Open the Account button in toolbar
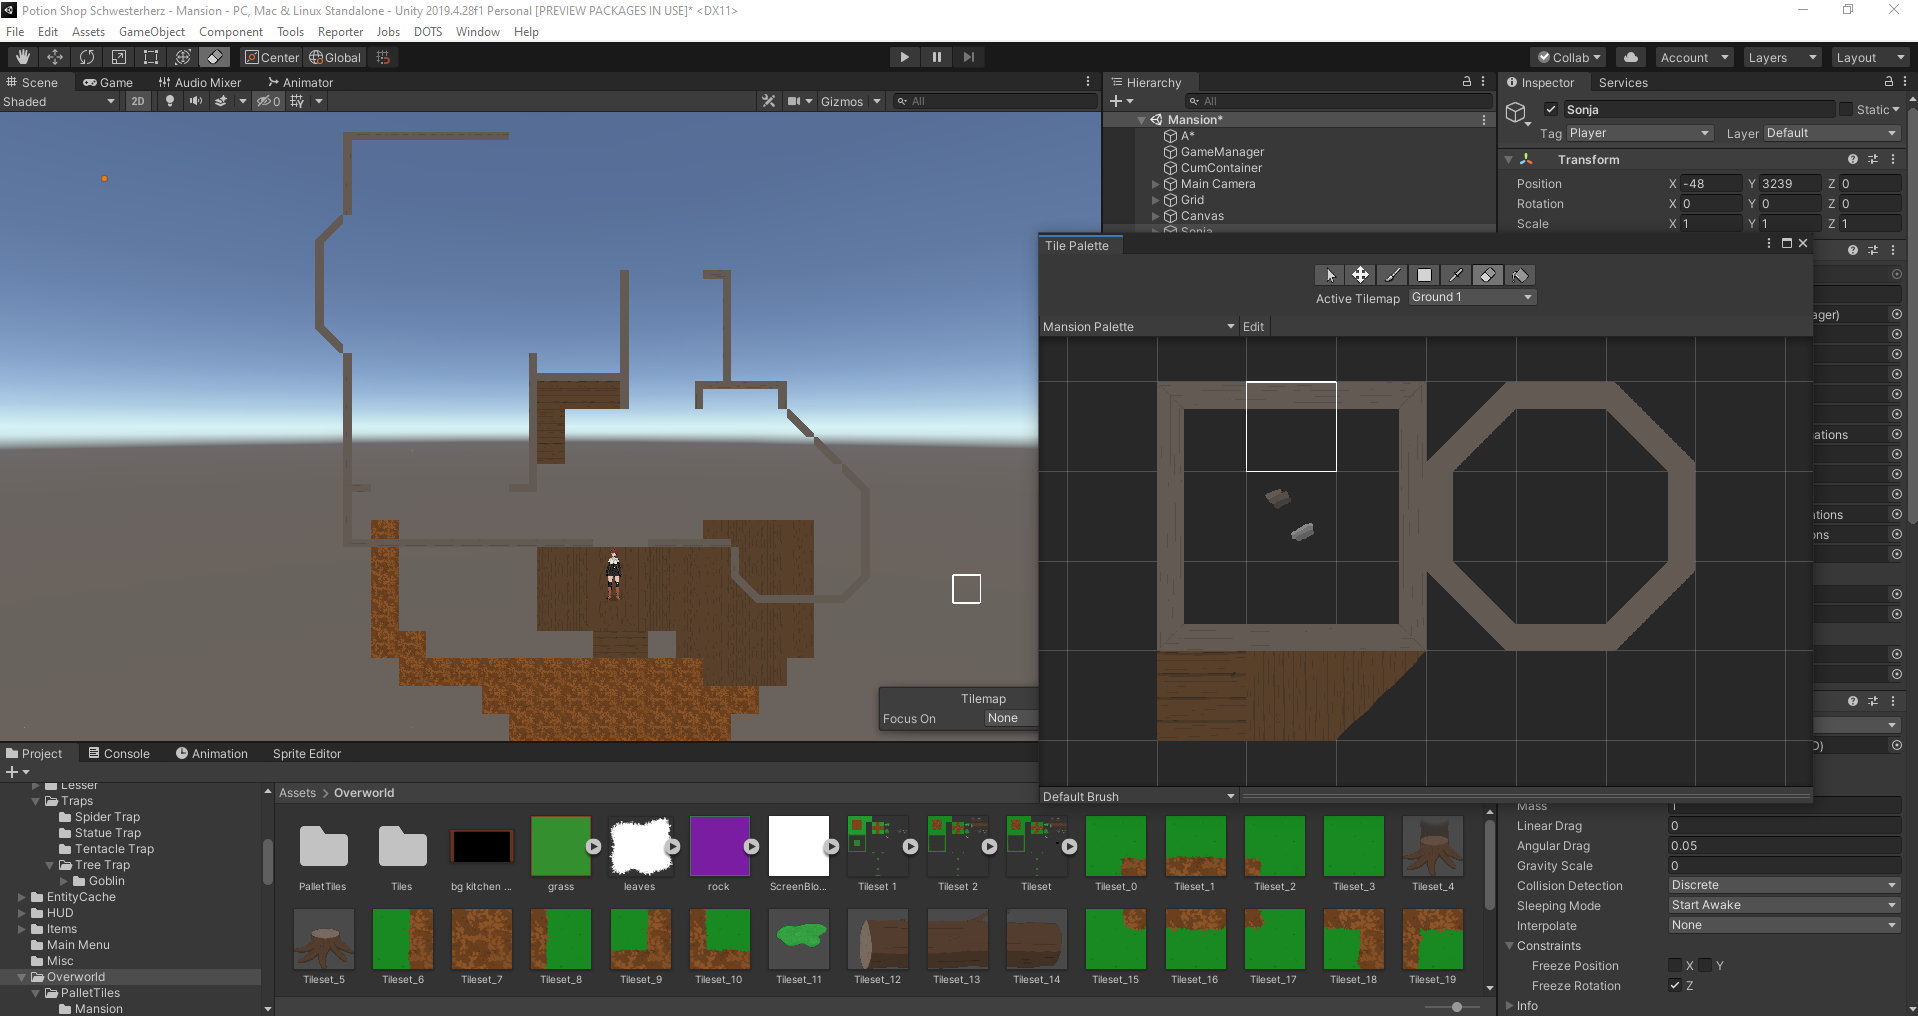 tap(1694, 57)
